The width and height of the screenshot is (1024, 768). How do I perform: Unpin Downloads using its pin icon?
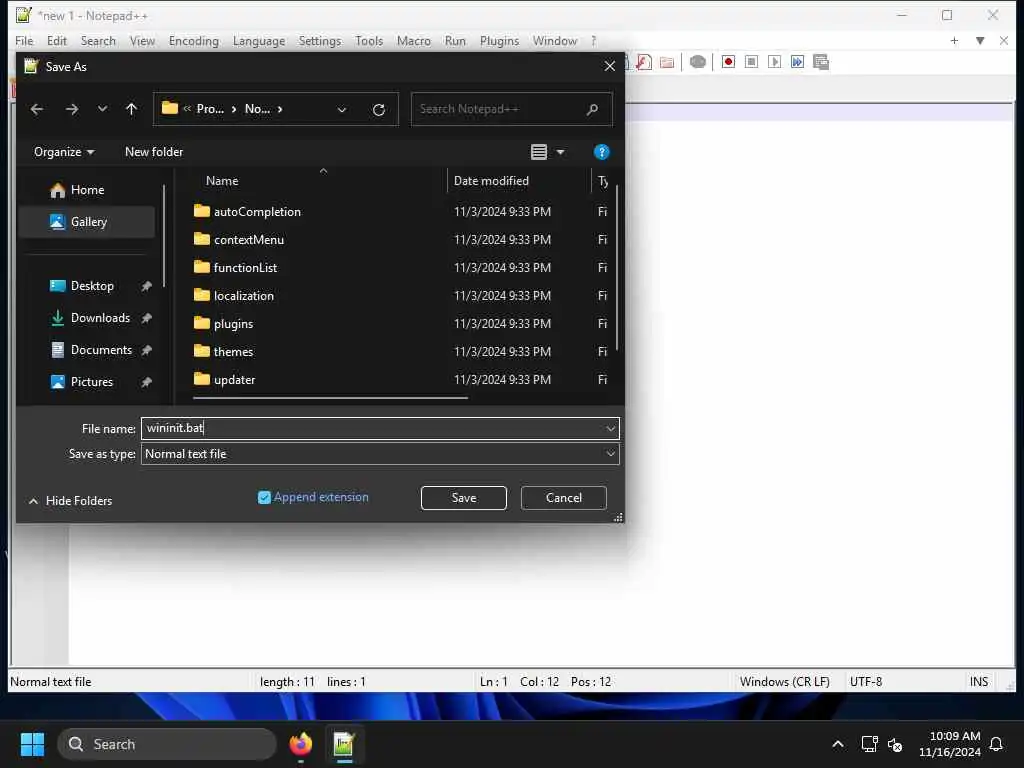(x=146, y=318)
